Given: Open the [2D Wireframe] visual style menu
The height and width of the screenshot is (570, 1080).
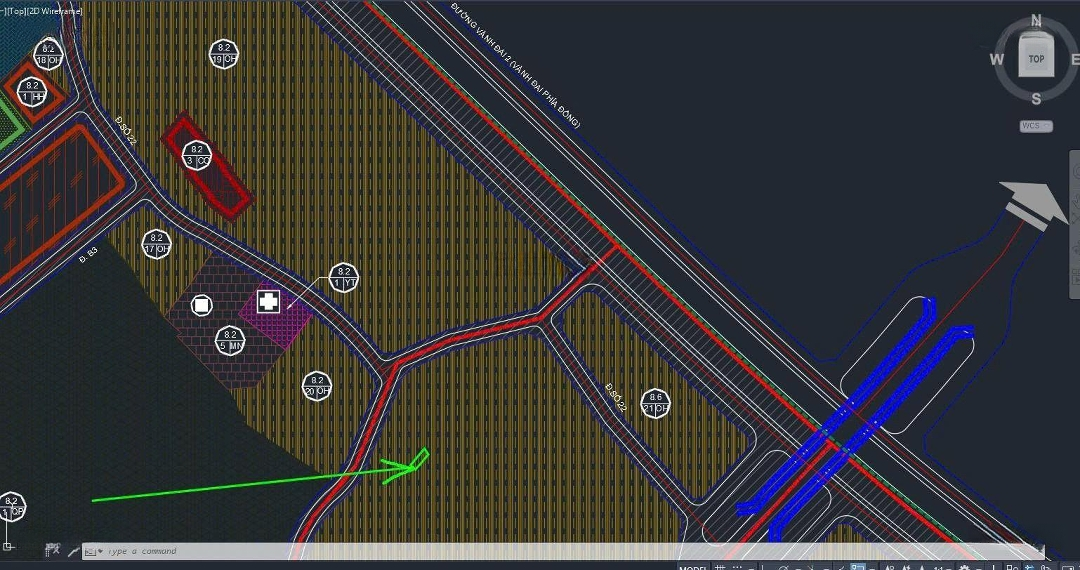Looking at the screenshot, I should [x=58, y=10].
